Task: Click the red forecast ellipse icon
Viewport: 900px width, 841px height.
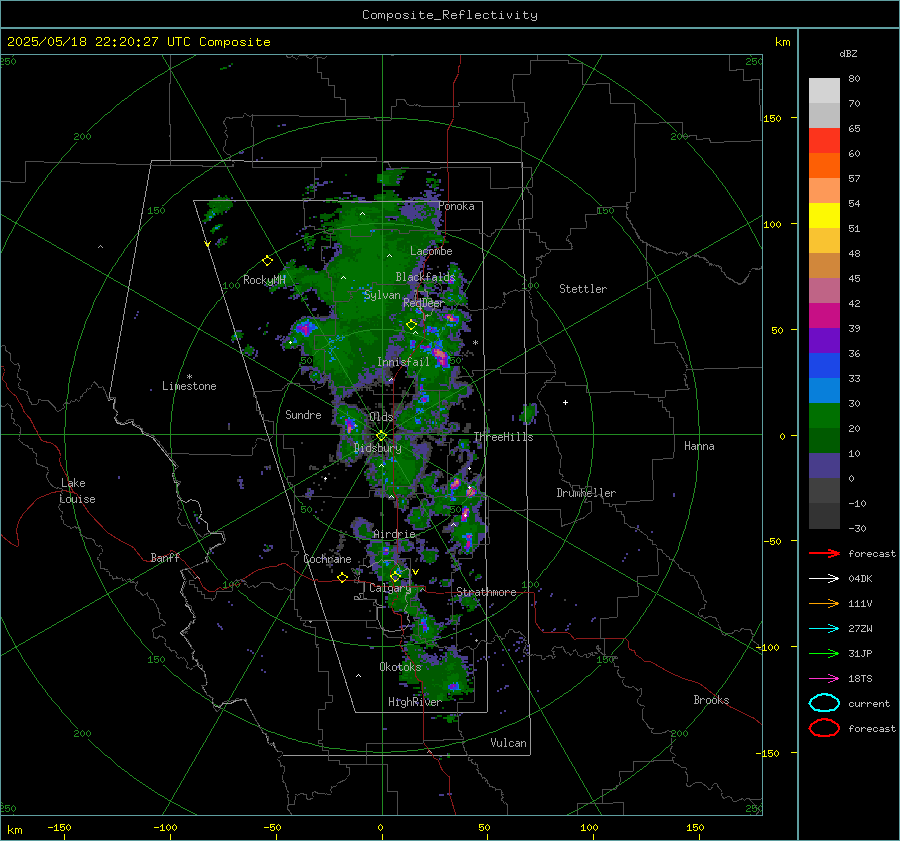Action: [x=824, y=728]
